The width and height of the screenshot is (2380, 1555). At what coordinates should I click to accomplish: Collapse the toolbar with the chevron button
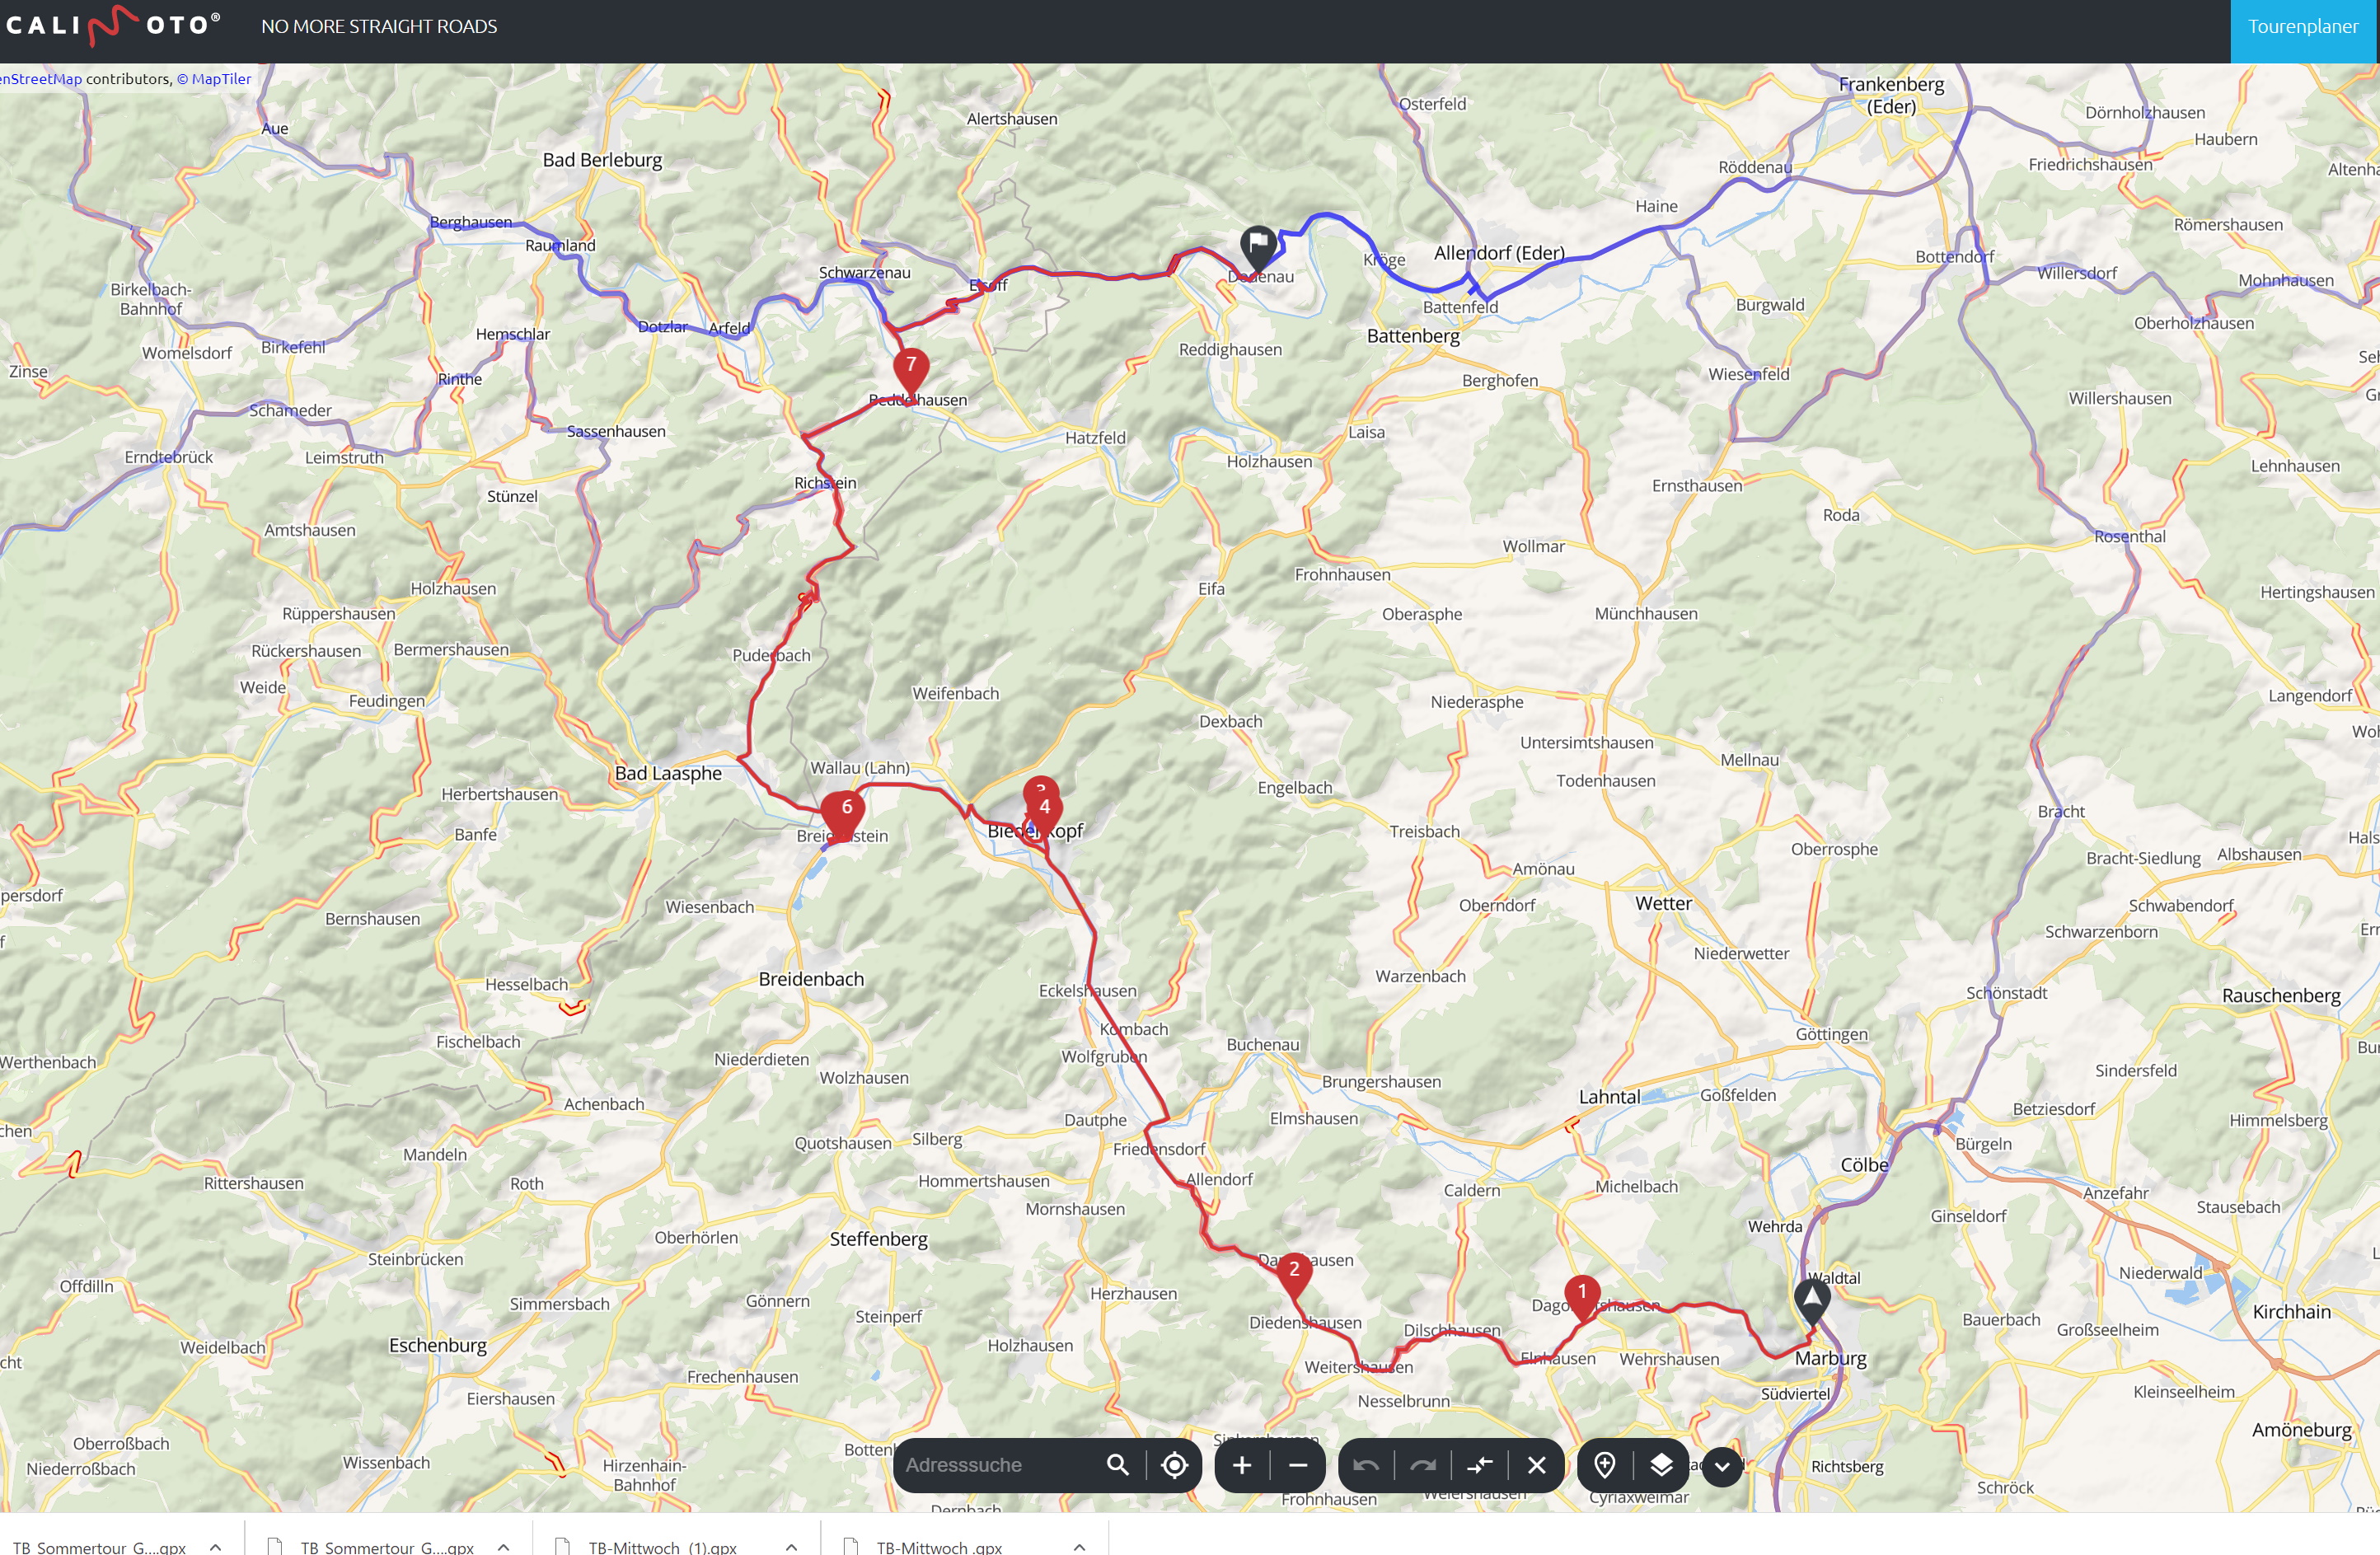pyautogui.click(x=1721, y=1467)
